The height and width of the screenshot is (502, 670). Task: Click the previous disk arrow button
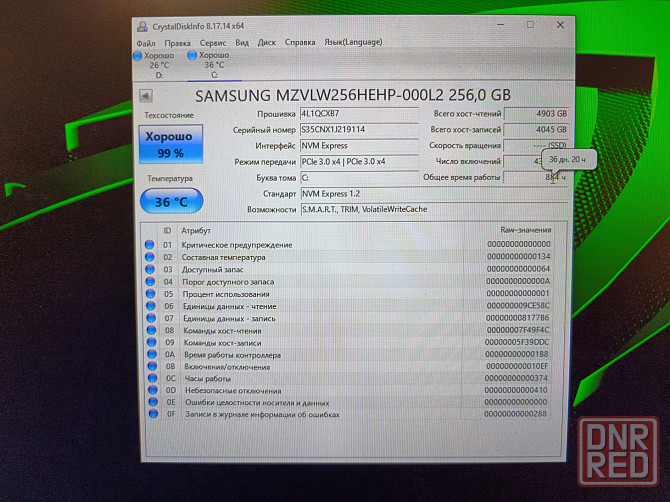tap(146, 96)
